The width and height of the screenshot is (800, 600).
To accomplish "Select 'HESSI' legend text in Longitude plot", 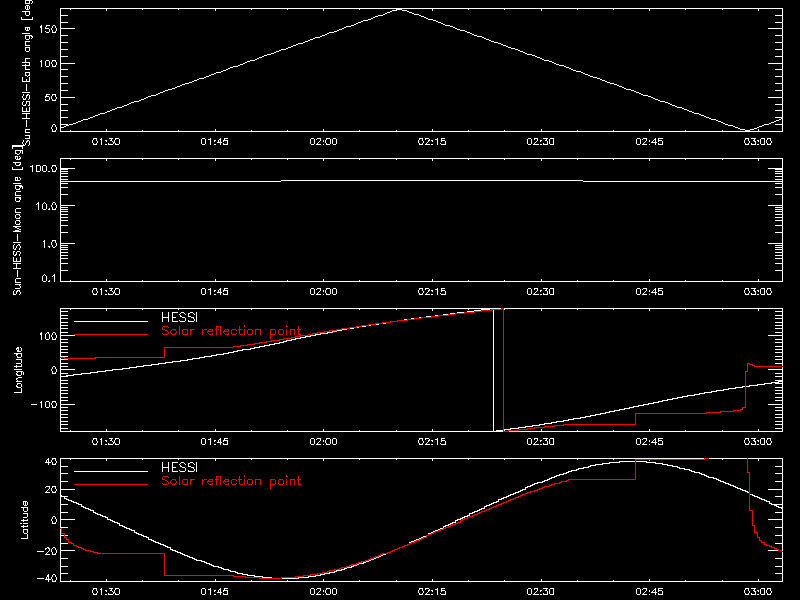I will coord(179,317).
